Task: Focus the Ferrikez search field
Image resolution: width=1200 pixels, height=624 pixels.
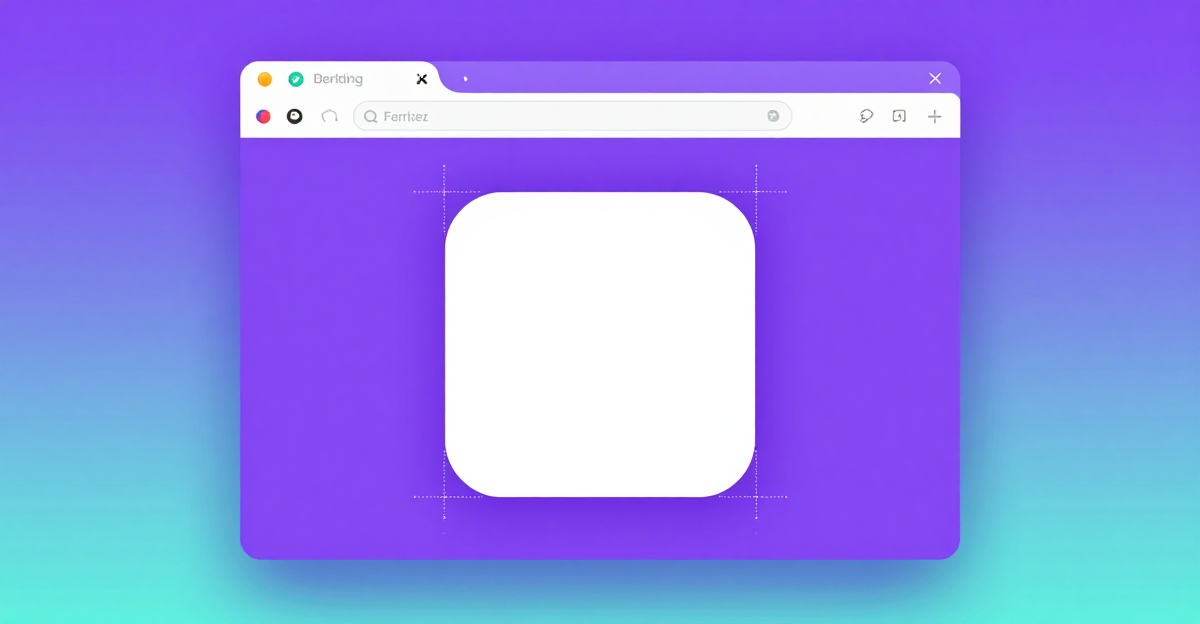Action: click(573, 116)
